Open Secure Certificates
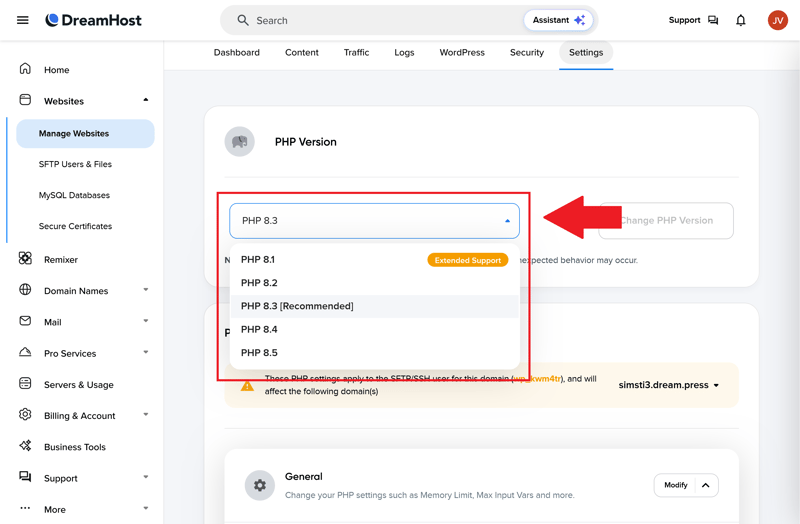 point(75,227)
